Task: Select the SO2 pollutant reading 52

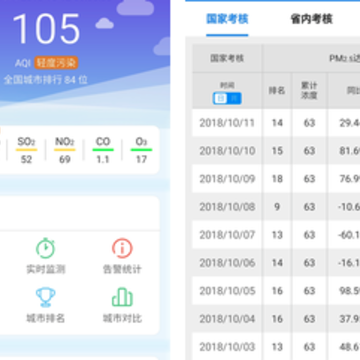Action: (26, 150)
